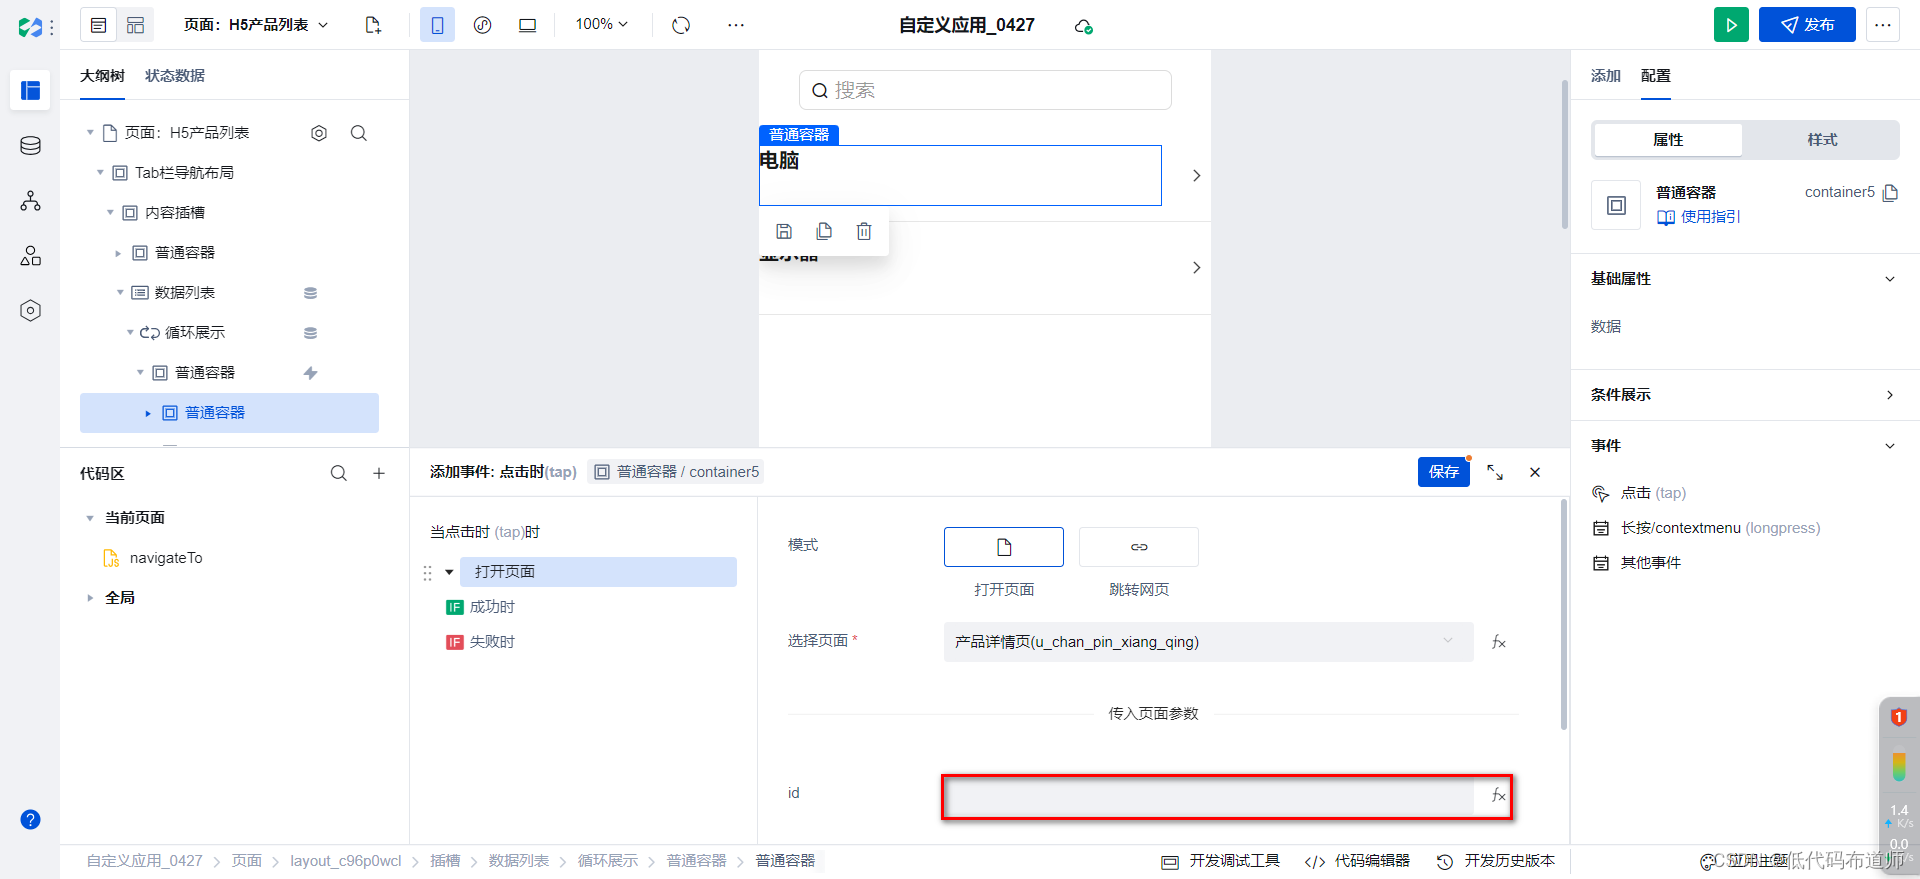Image resolution: width=1920 pixels, height=879 pixels.
Task: Search the outline tree
Action: (x=359, y=133)
